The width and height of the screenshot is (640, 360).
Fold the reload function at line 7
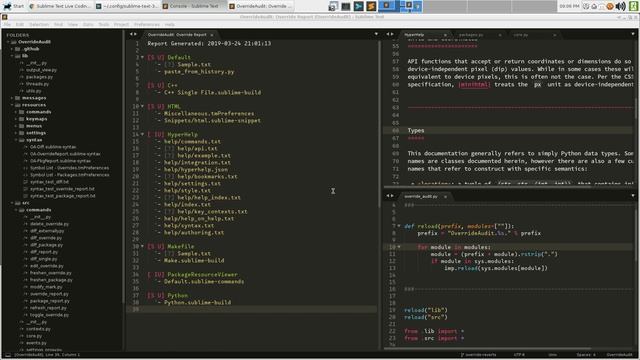tap(399, 226)
